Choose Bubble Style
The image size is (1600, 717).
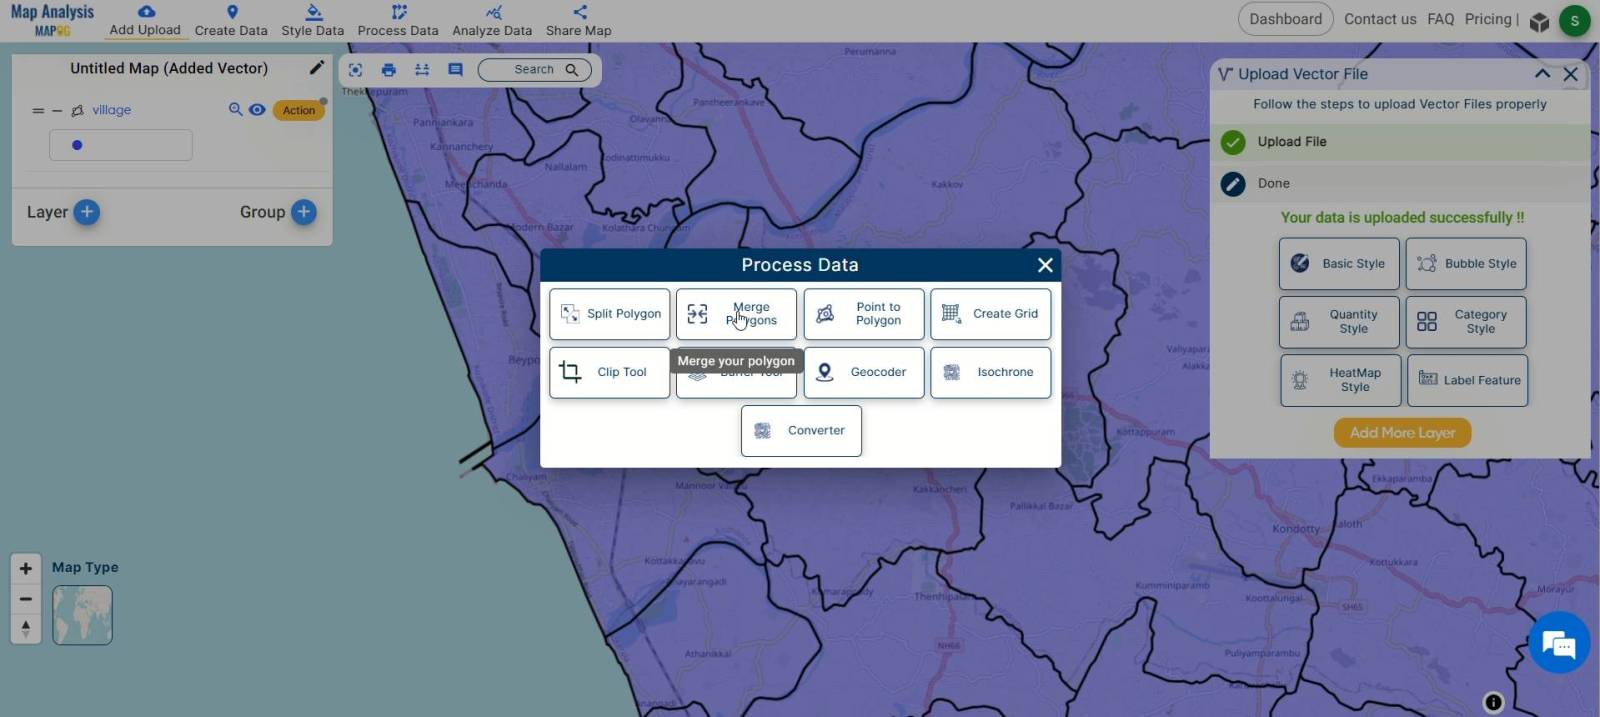1466,264
